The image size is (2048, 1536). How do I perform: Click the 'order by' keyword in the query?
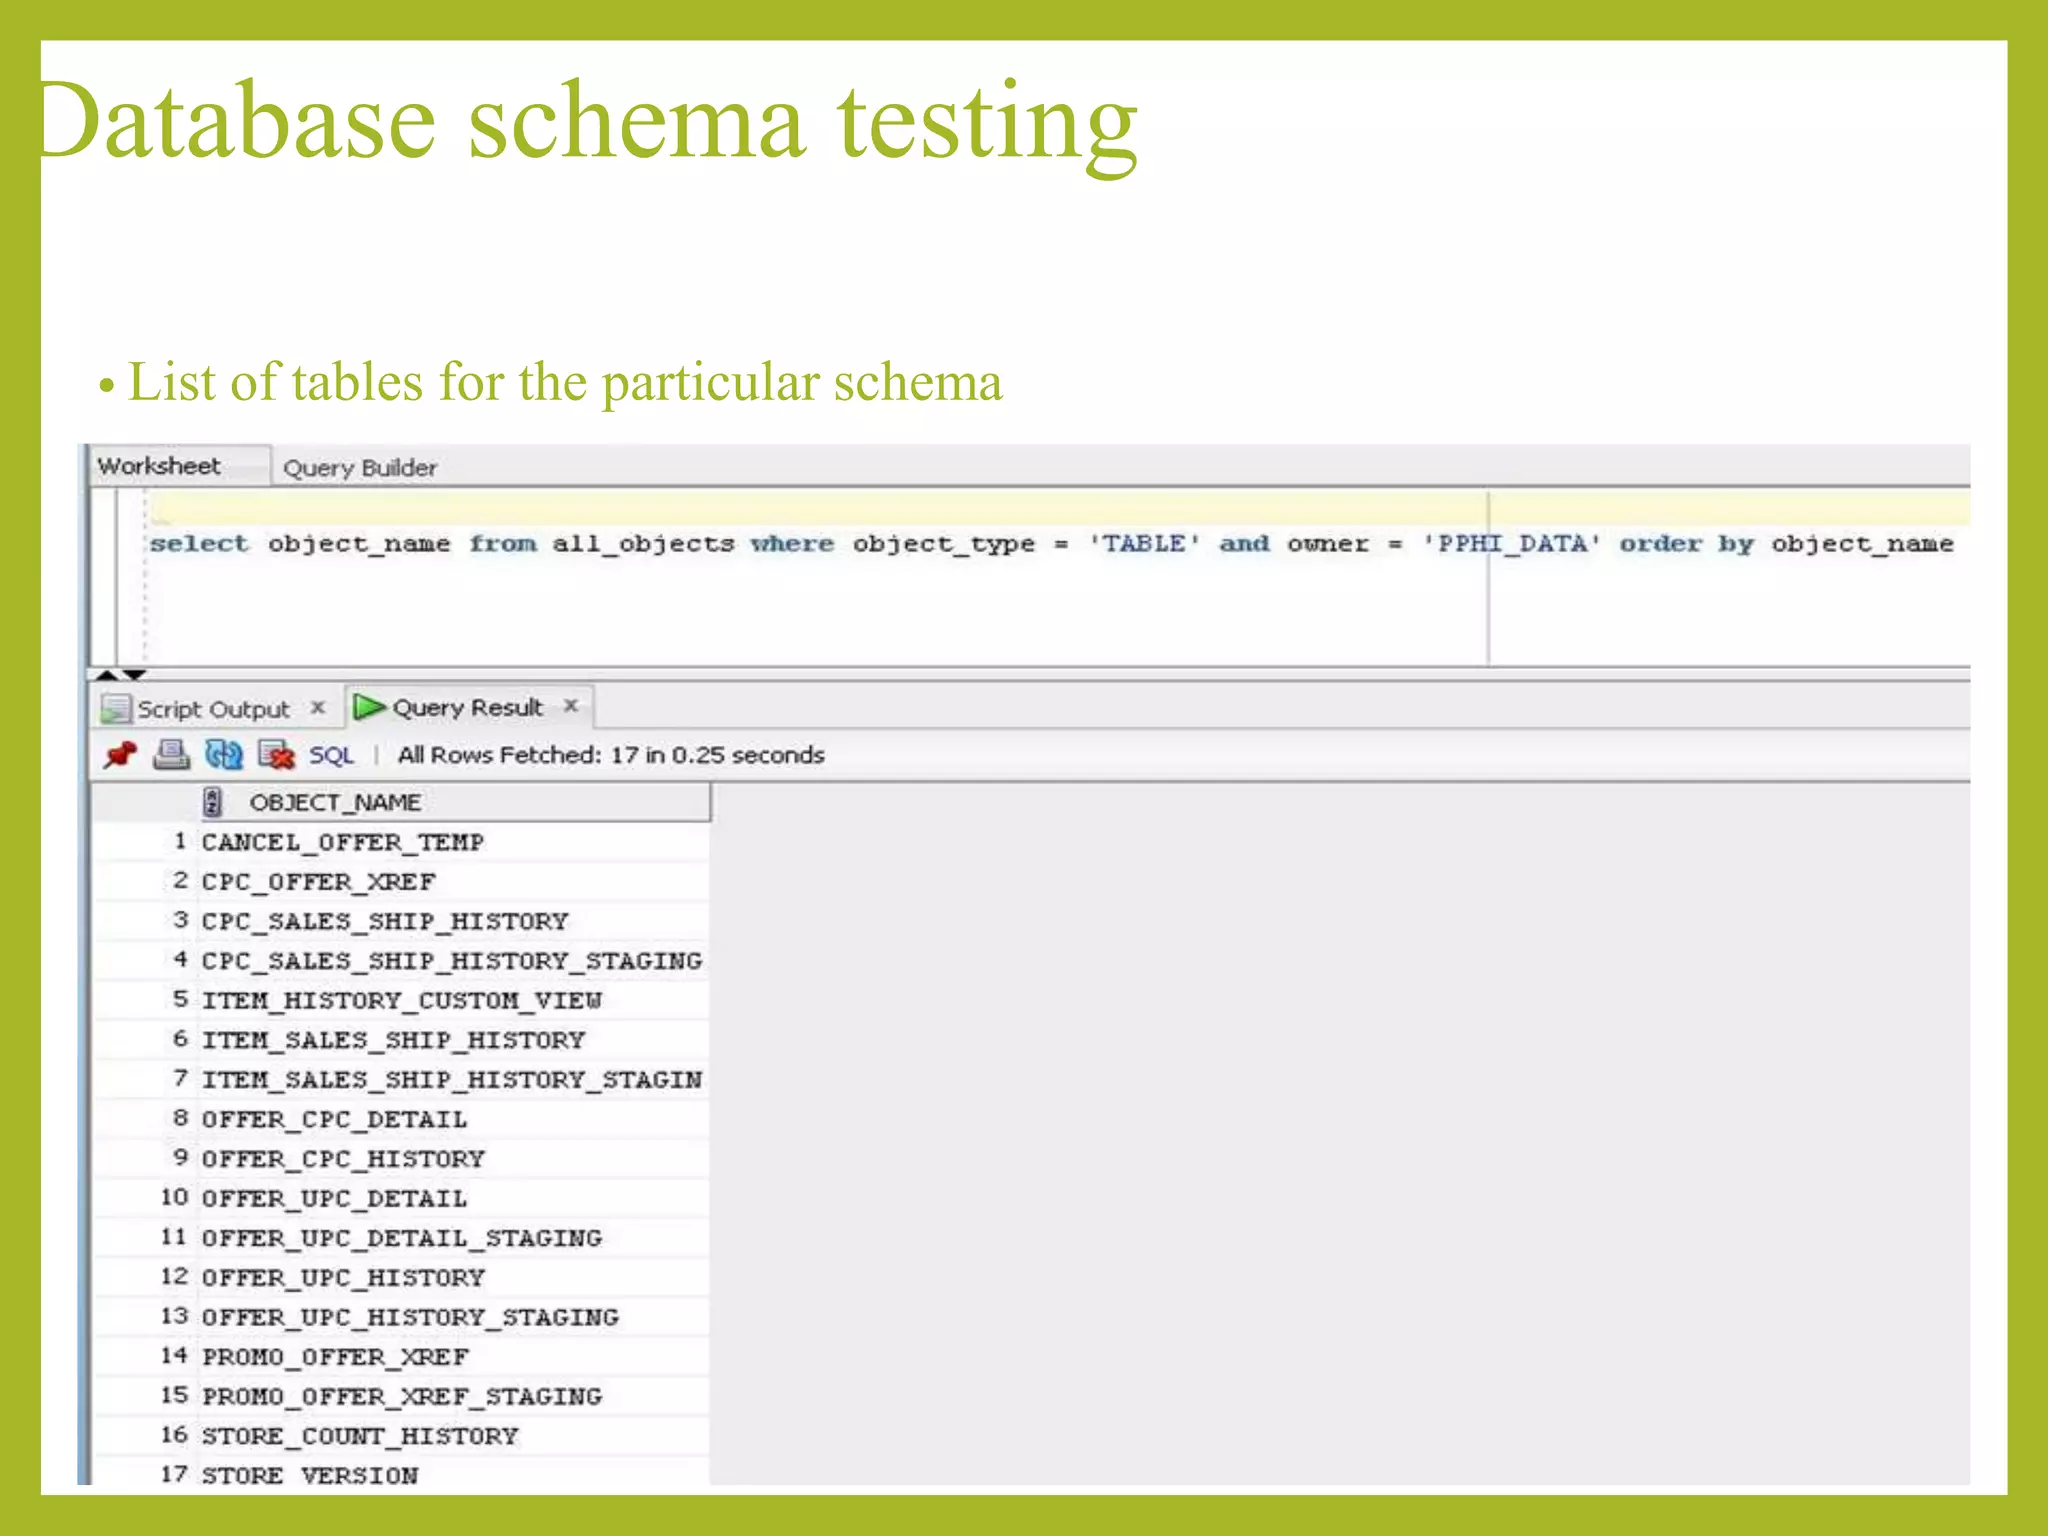click(1687, 544)
